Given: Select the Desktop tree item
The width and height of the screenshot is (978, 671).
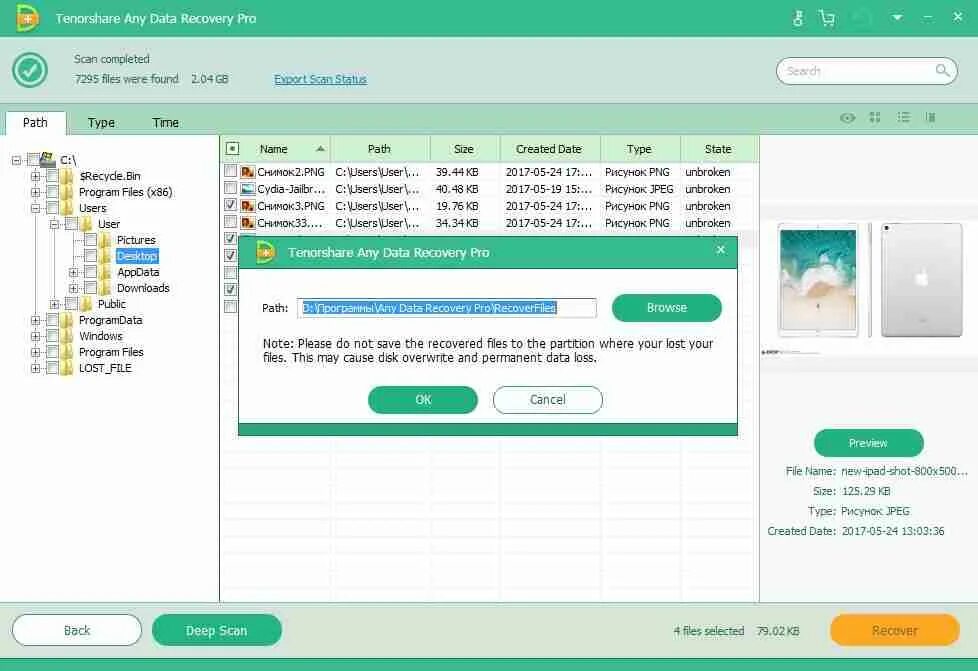Looking at the screenshot, I should tap(137, 256).
